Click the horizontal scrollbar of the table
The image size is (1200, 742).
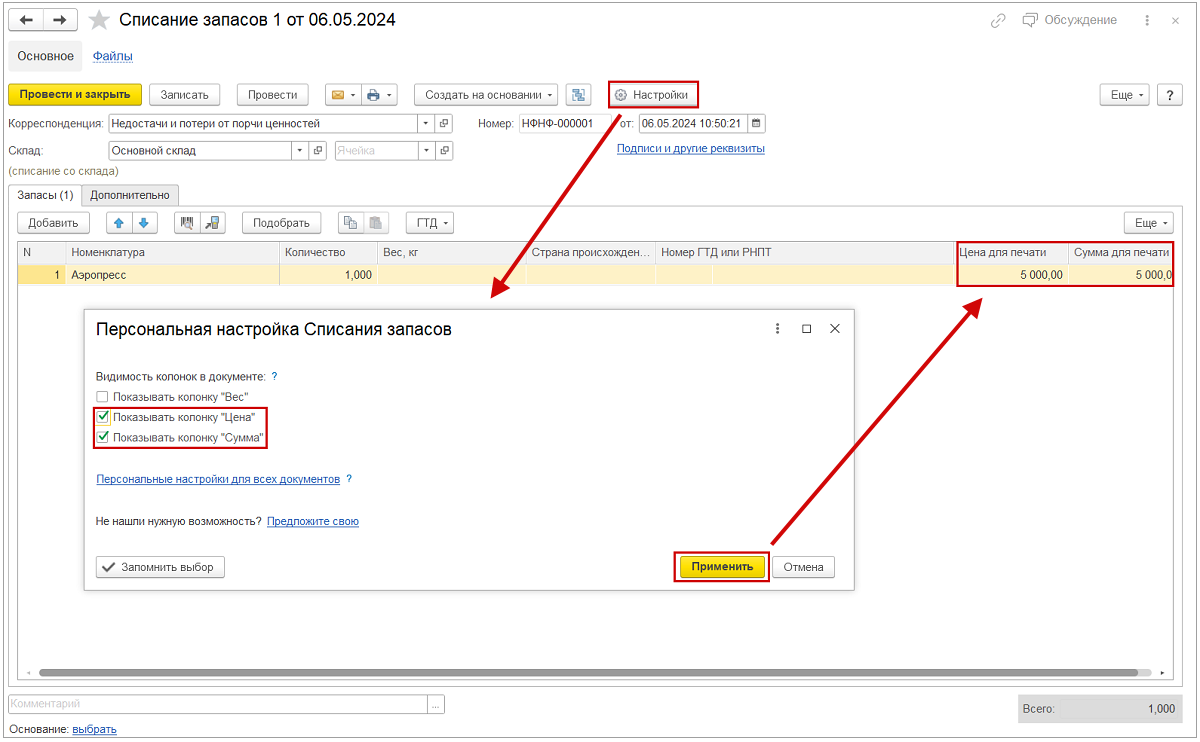click(x=588, y=673)
